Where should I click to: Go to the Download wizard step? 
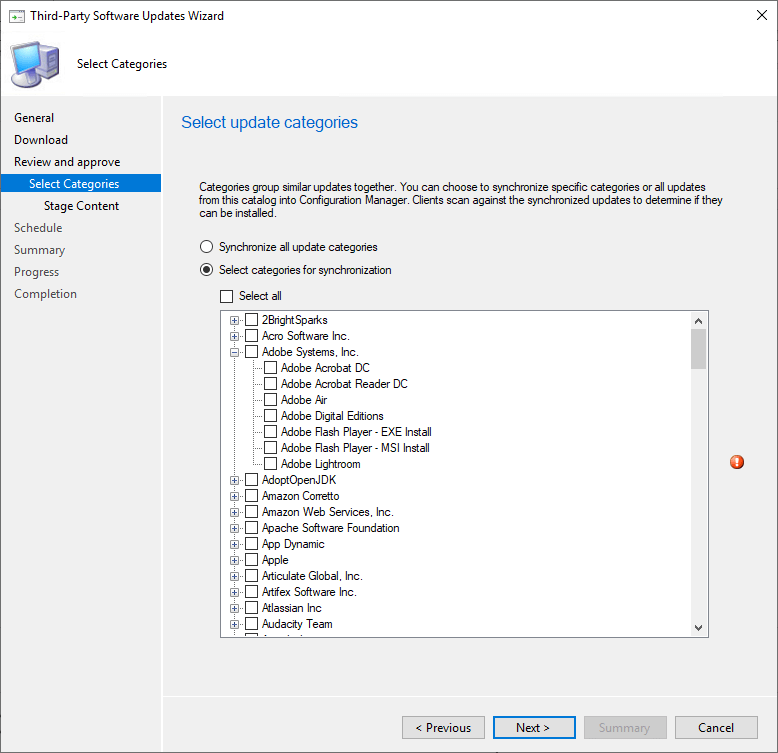pos(41,140)
